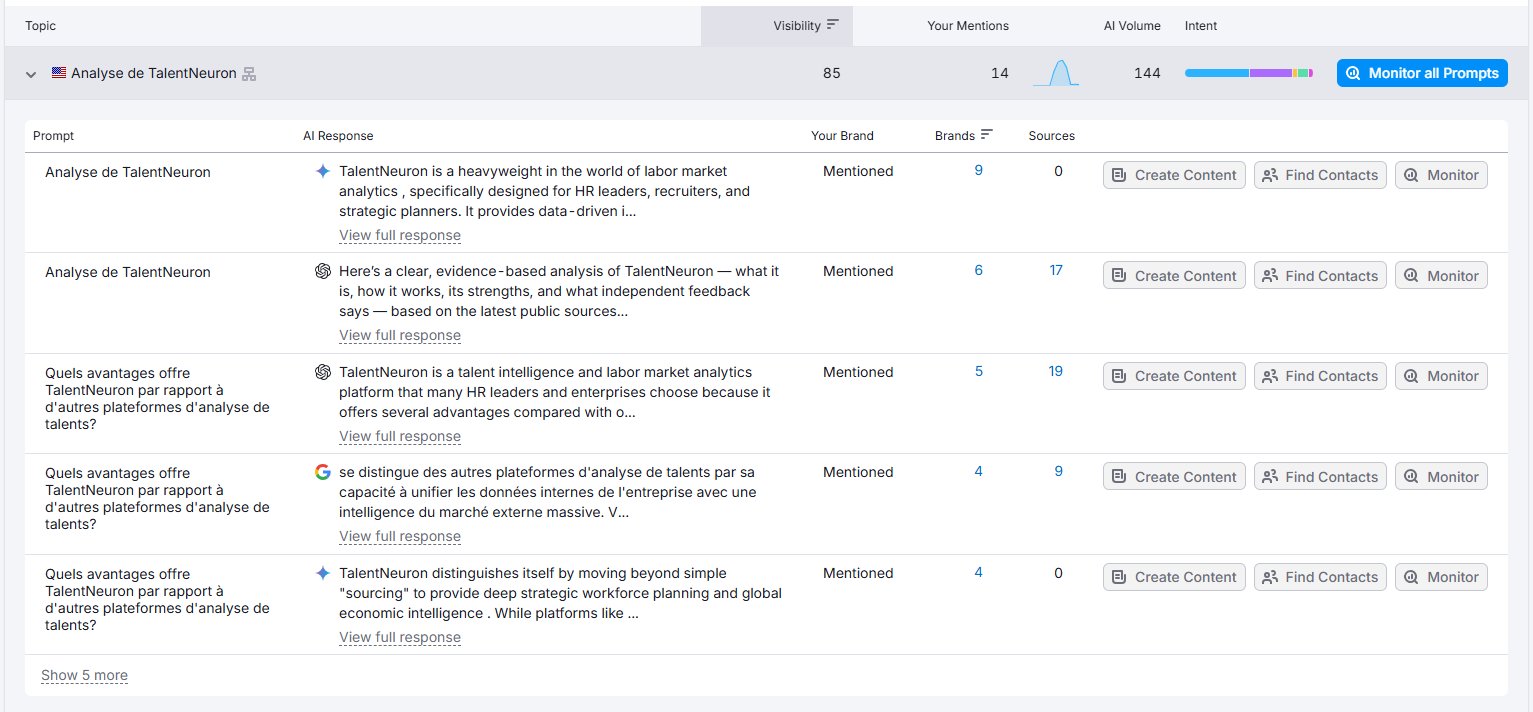Monitor the prompt in the 19-sources row
The height and width of the screenshot is (712, 1533).
click(1441, 376)
